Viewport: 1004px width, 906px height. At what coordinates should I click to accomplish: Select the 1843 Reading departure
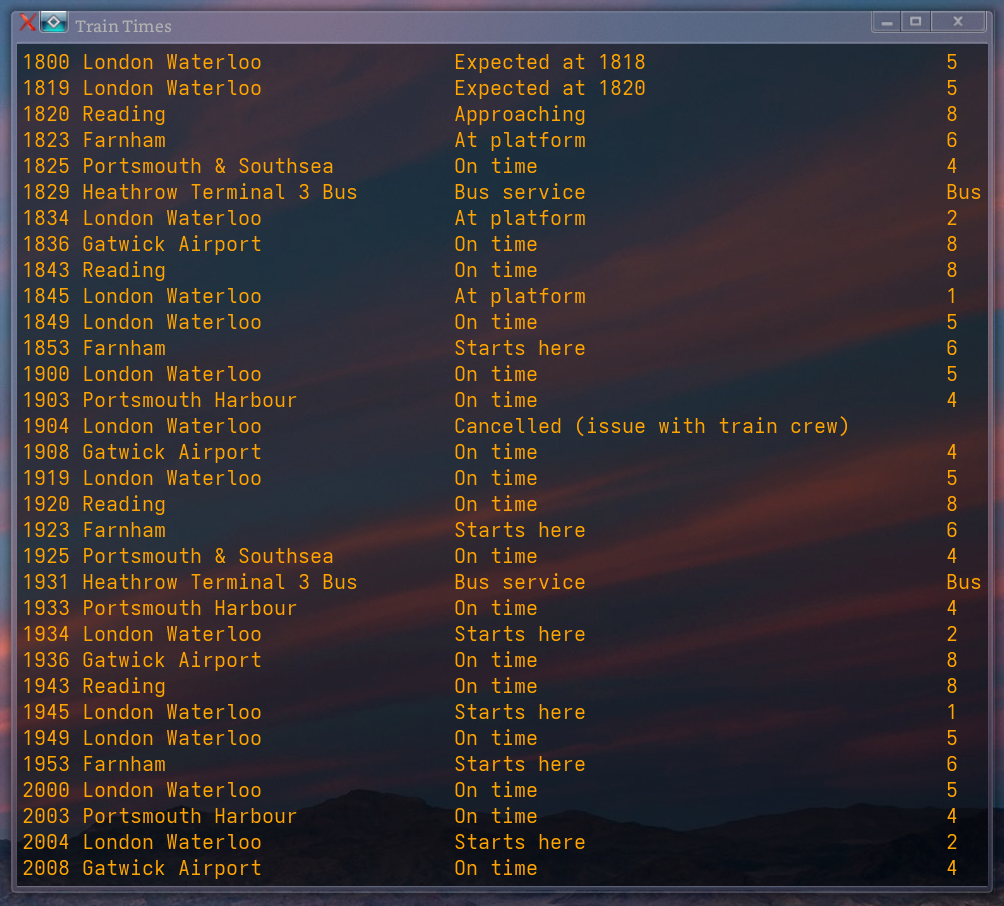tap(502, 270)
